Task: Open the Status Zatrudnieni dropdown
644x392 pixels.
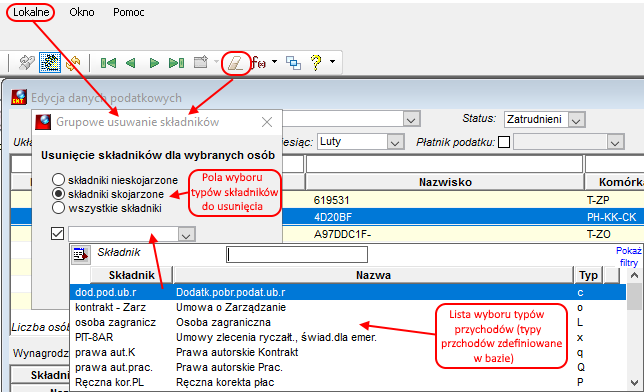Action: point(576,120)
